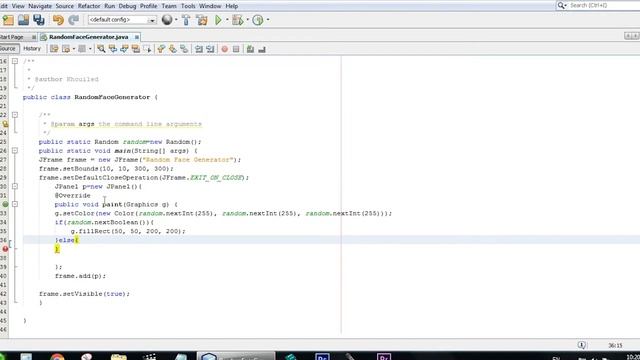
Task: Build the project with the hammer icon
Action: point(186,20)
